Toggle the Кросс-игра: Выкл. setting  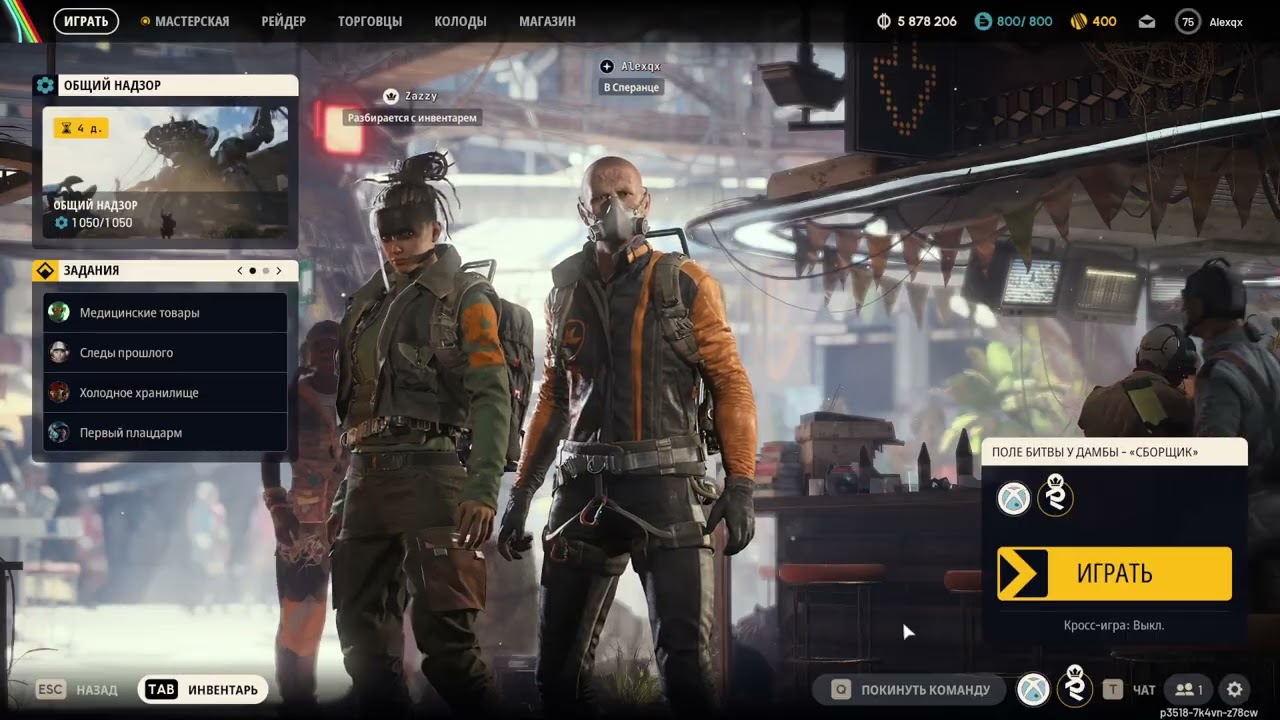1114,625
